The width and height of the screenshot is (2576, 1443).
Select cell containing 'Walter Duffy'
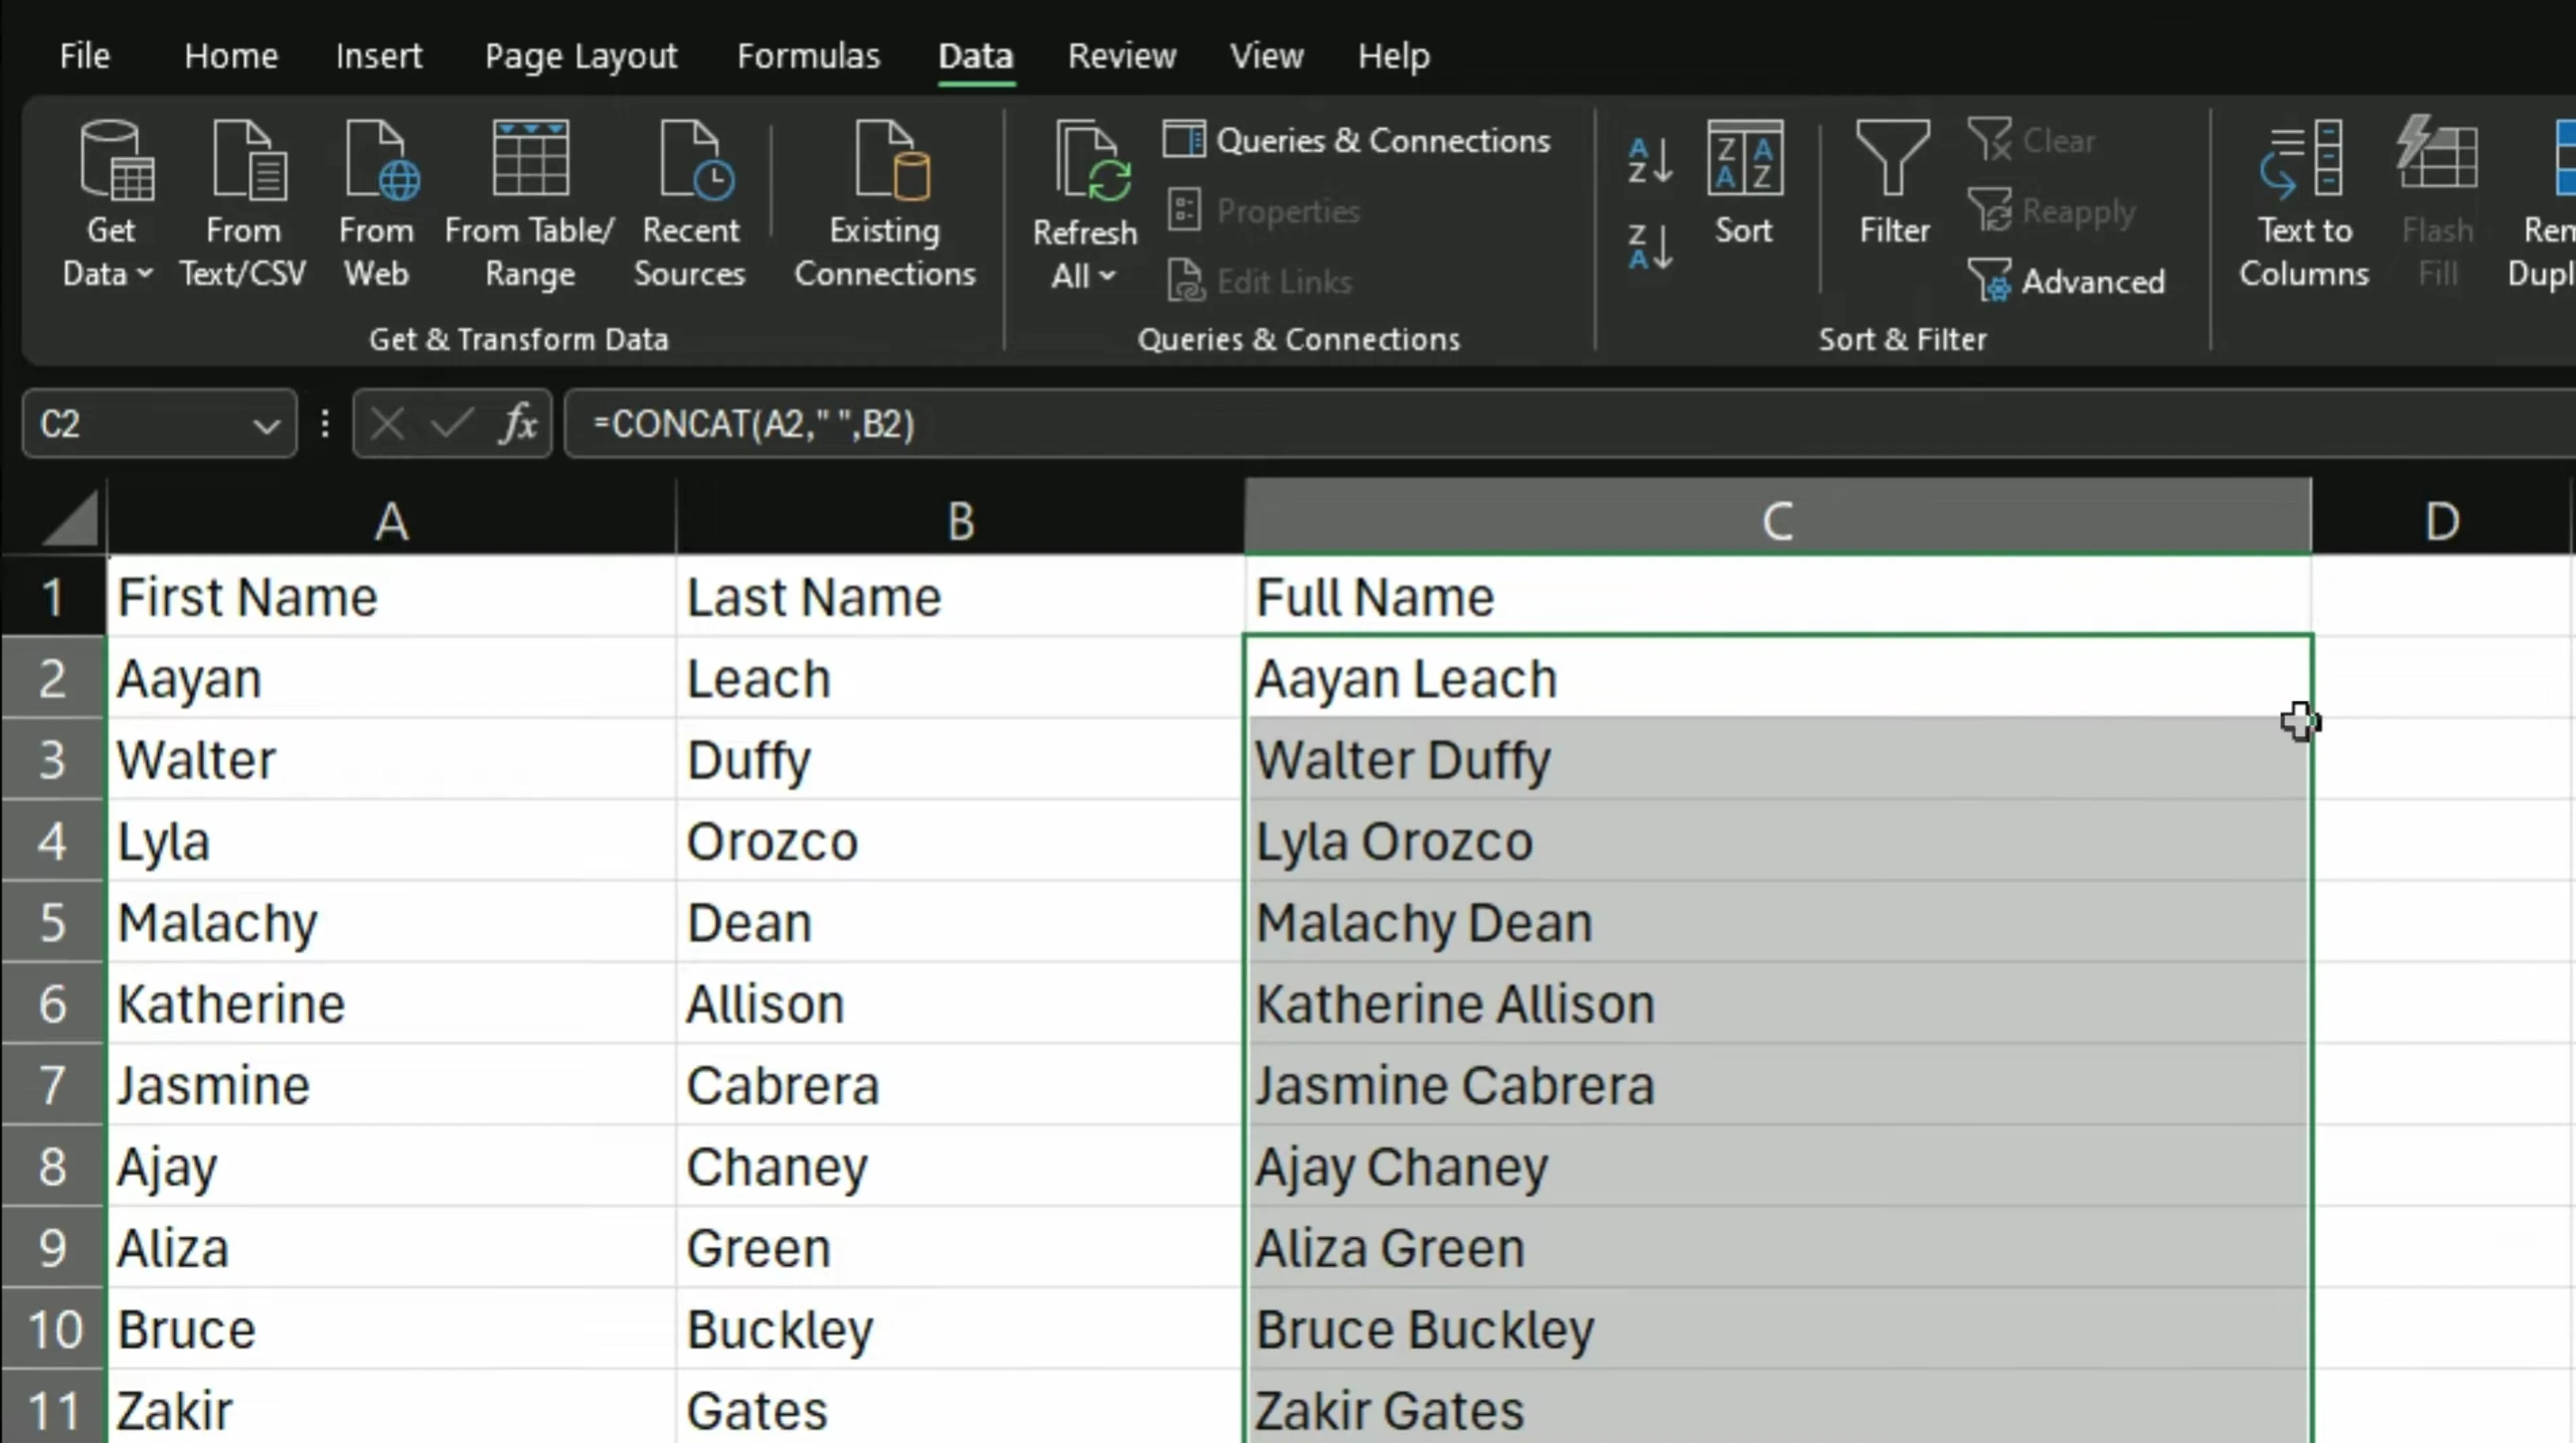pos(1778,759)
